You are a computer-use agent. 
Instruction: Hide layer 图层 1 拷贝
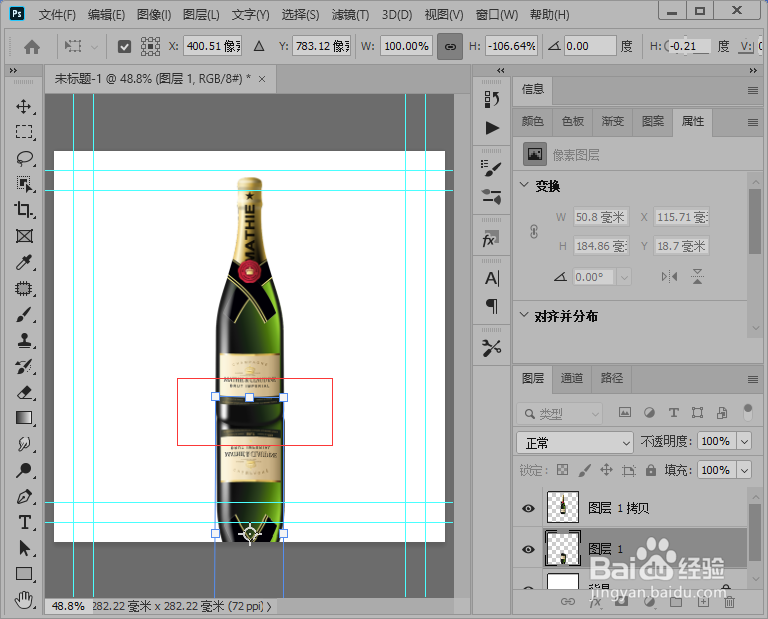528,508
